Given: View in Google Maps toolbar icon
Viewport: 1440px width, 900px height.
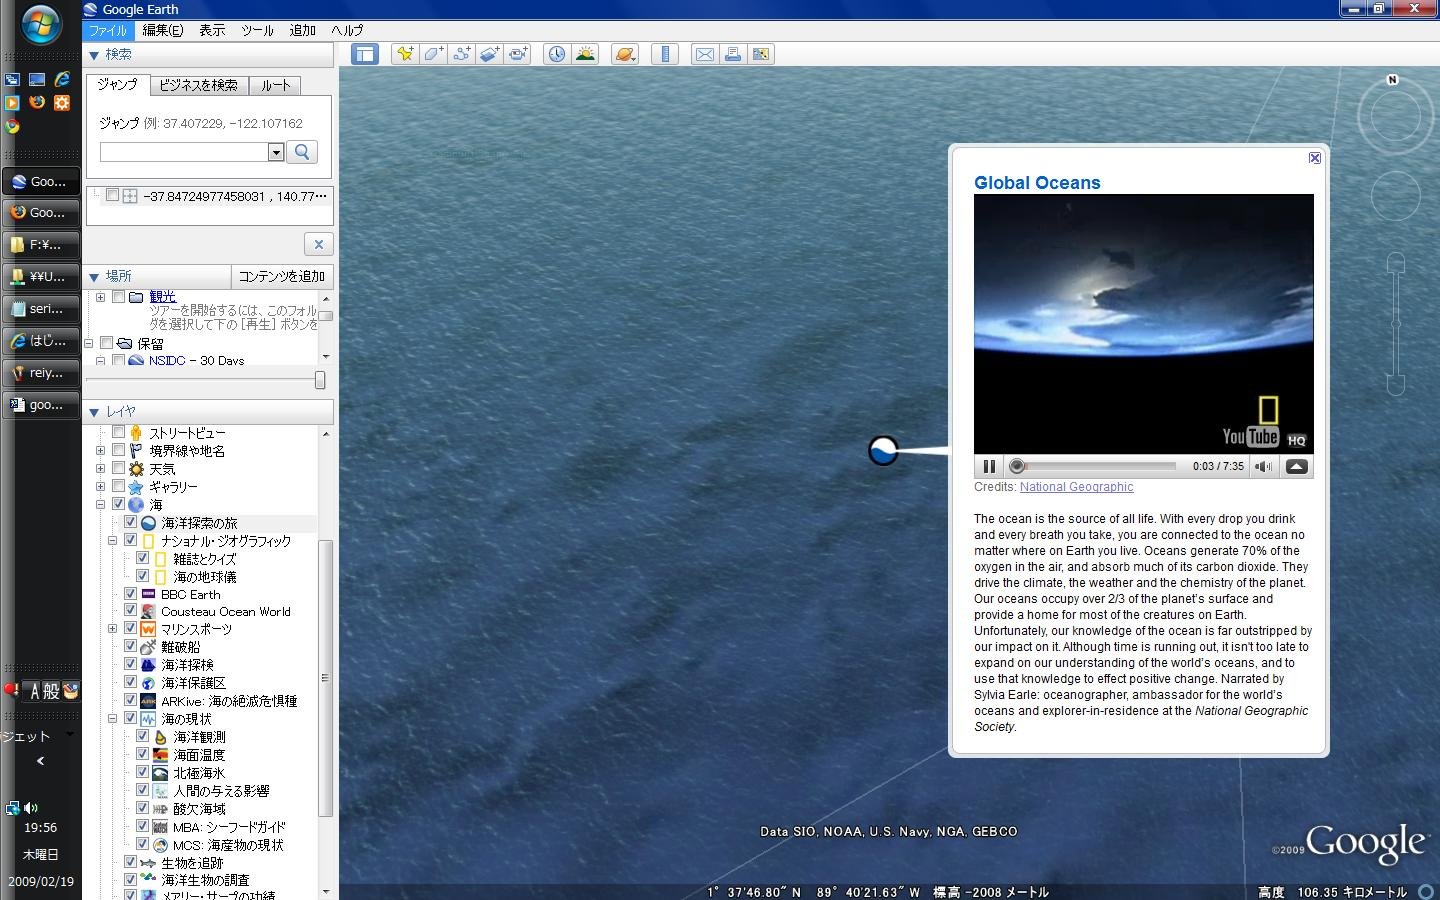Looking at the screenshot, I should pyautogui.click(x=761, y=54).
